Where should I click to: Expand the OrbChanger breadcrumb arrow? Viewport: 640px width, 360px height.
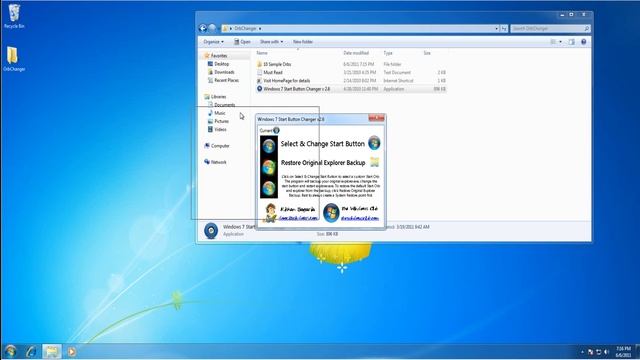(260, 29)
